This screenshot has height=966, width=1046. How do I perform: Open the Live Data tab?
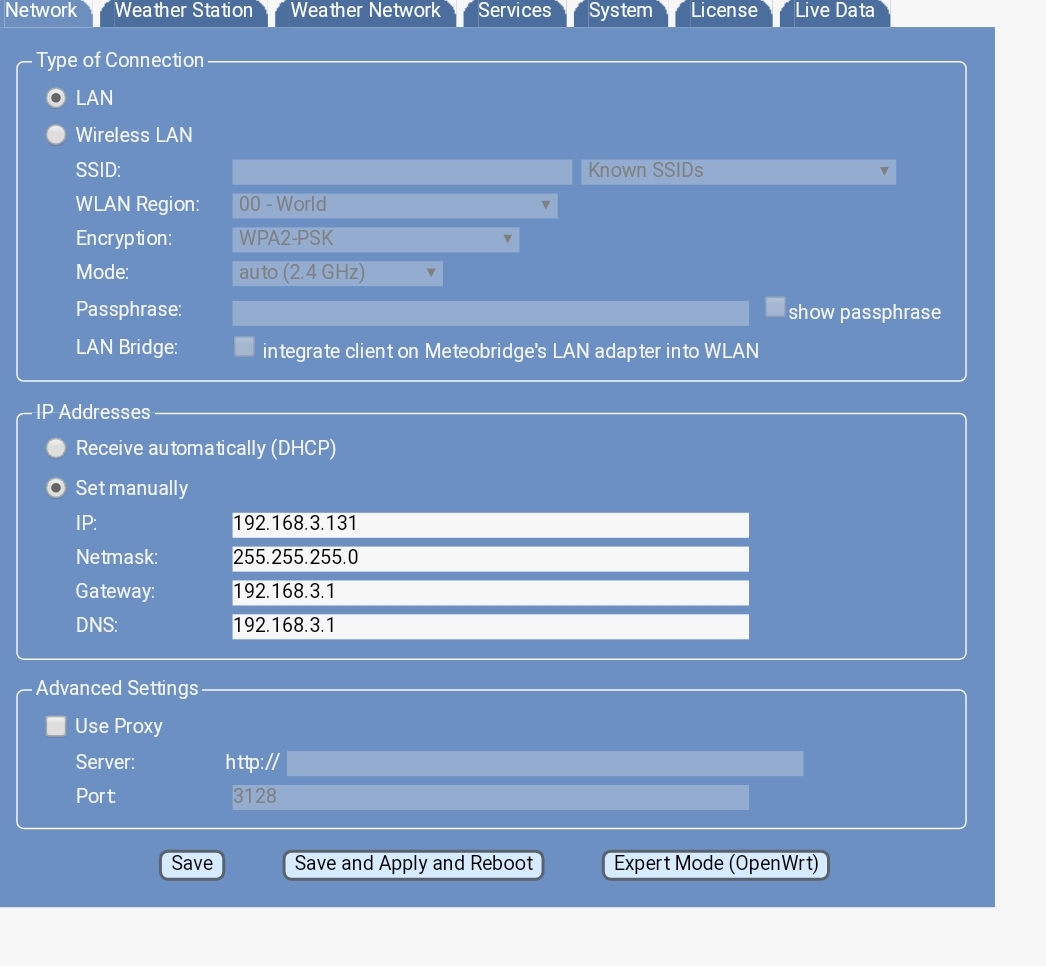[x=834, y=11]
